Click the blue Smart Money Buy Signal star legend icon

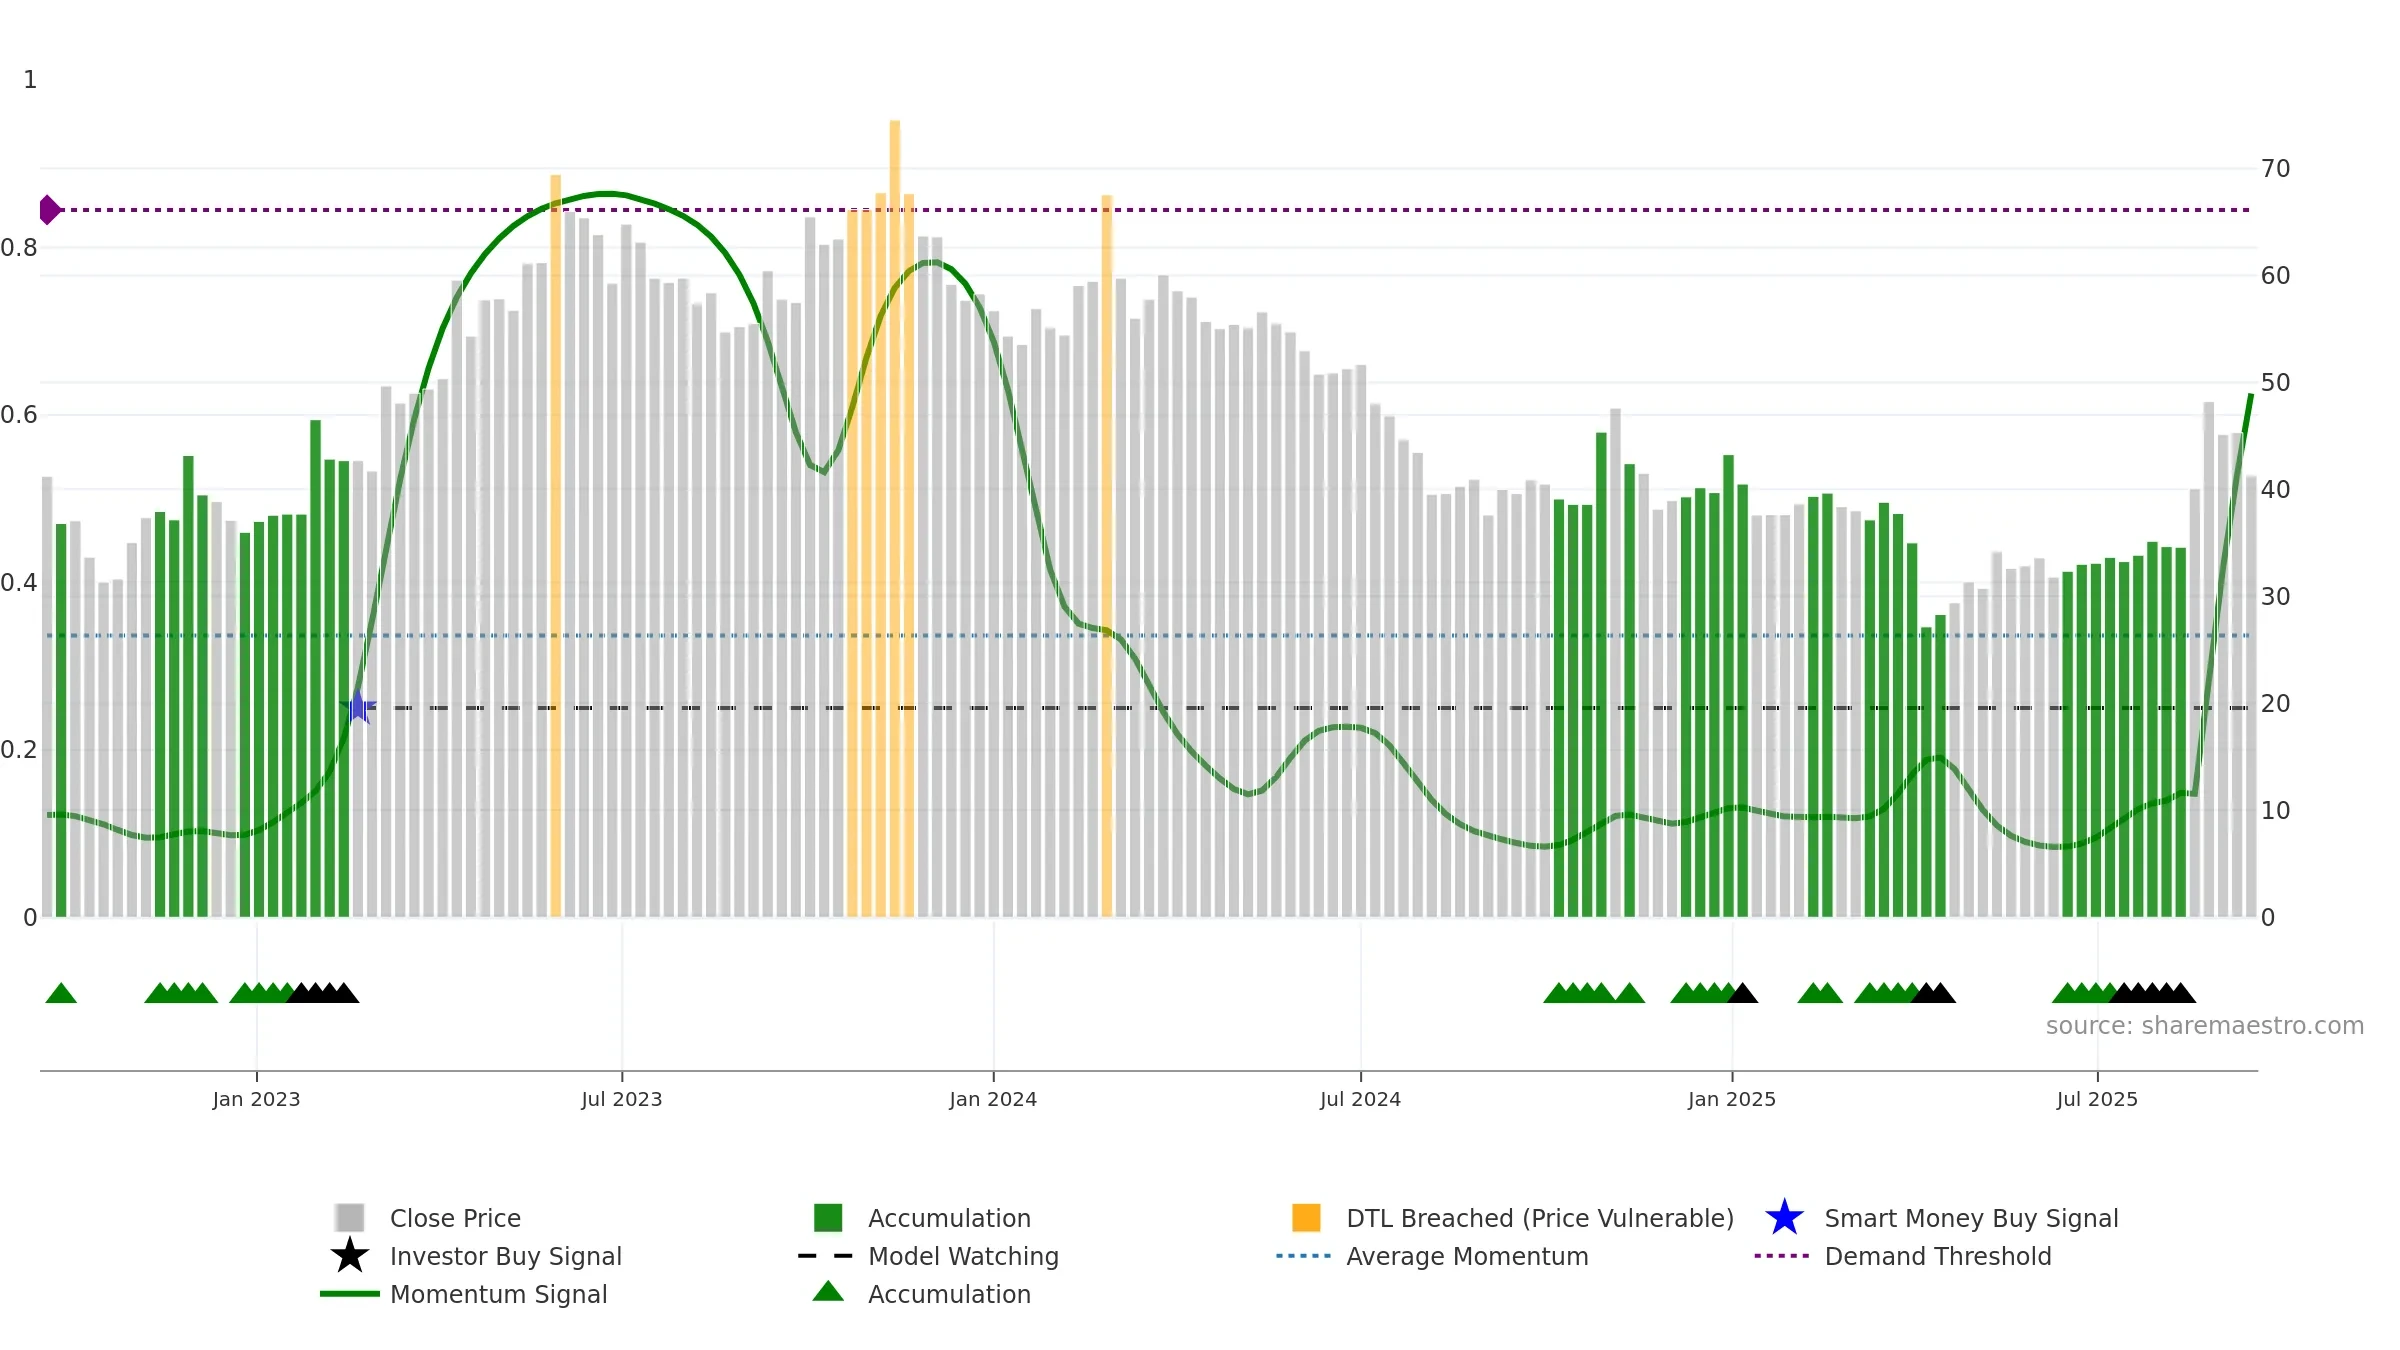coord(1784,1217)
